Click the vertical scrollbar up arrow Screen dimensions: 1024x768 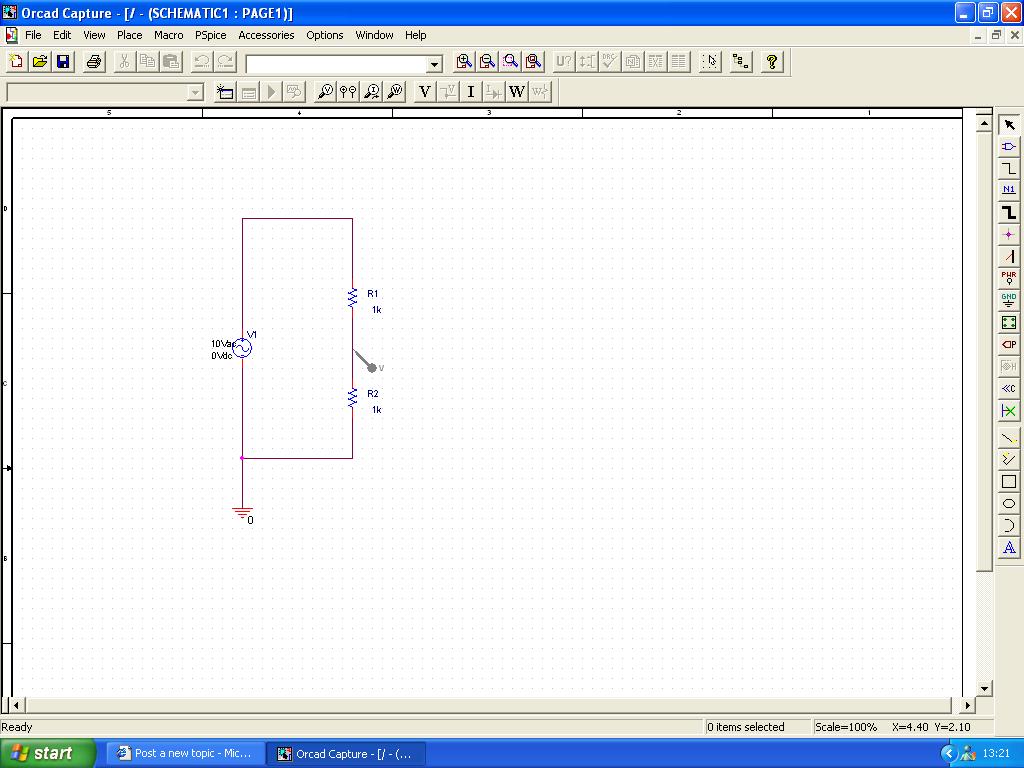point(984,123)
